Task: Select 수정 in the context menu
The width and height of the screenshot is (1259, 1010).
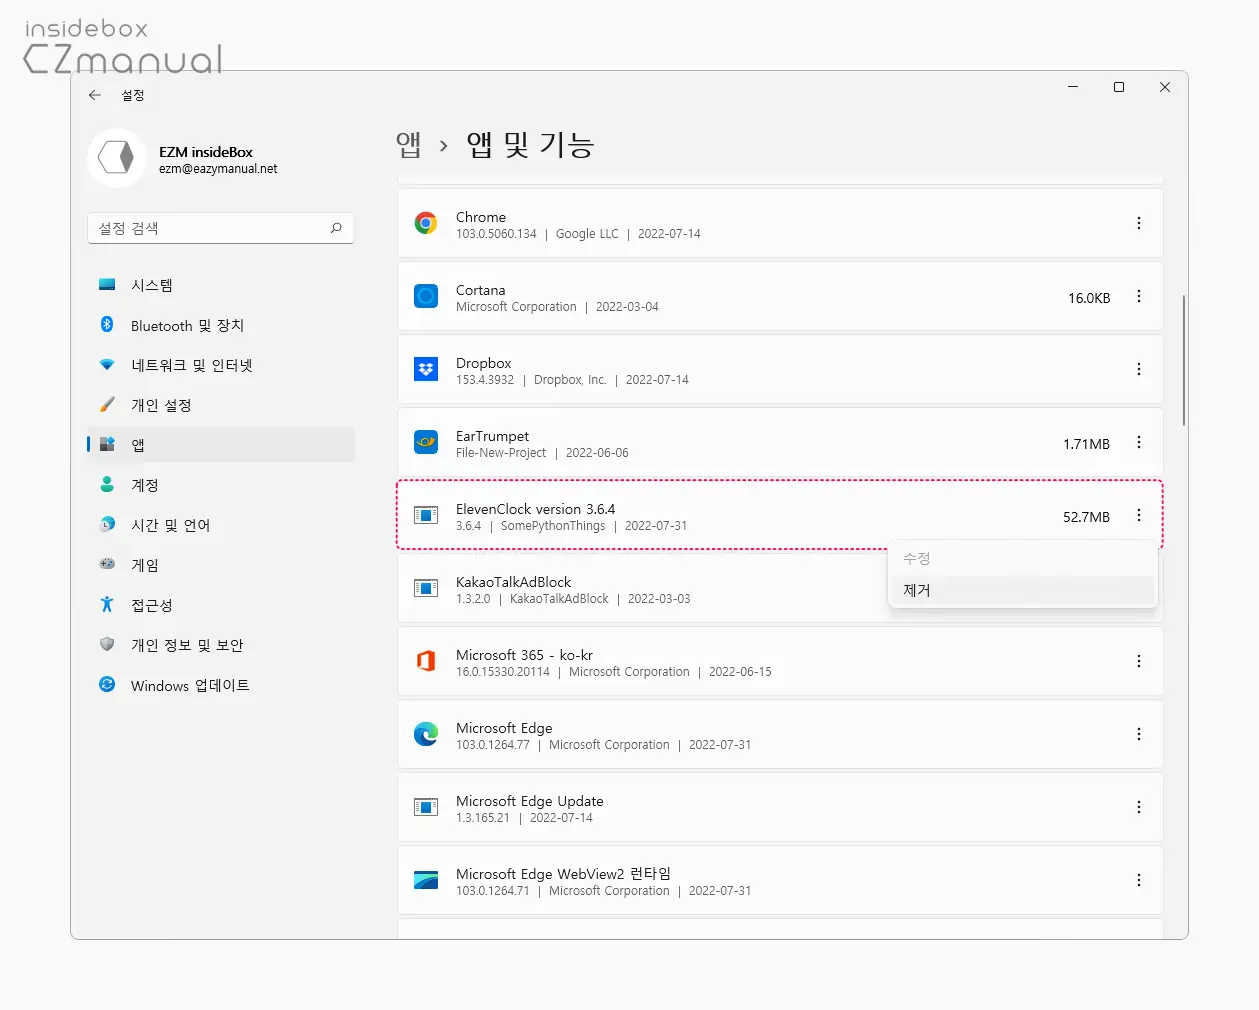Action: click(1022, 558)
